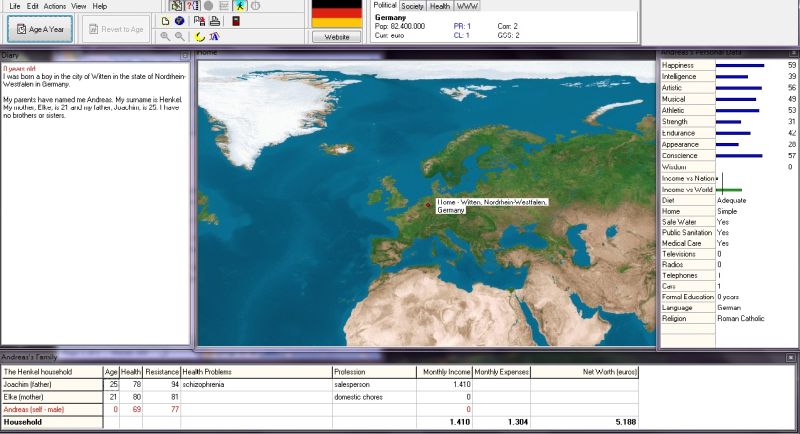Click the Income vs World green bar
The width and height of the screenshot is (800, 434).
[729, 190]
